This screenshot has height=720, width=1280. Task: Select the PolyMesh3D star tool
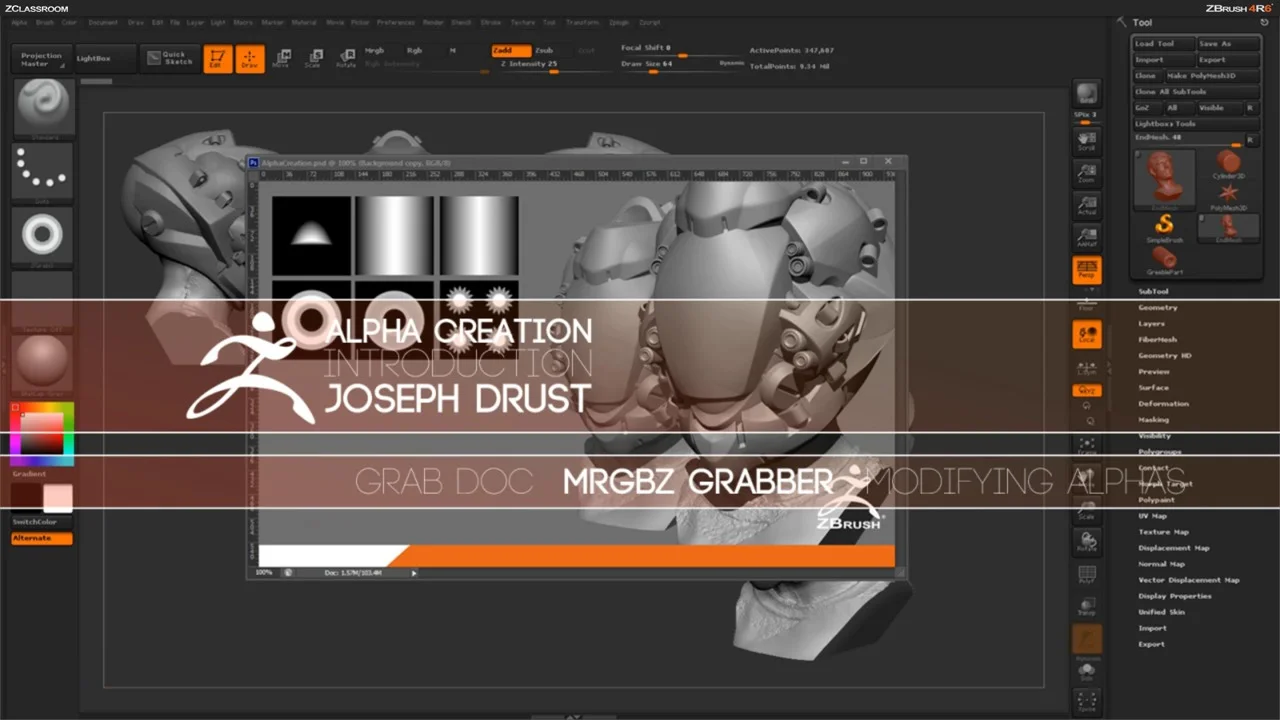(x=1228, y=195)
